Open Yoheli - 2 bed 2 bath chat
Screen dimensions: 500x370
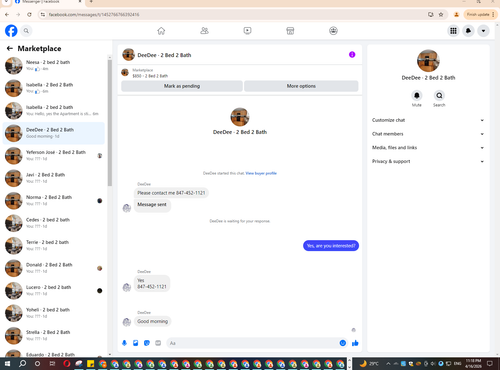coord(54,313)
